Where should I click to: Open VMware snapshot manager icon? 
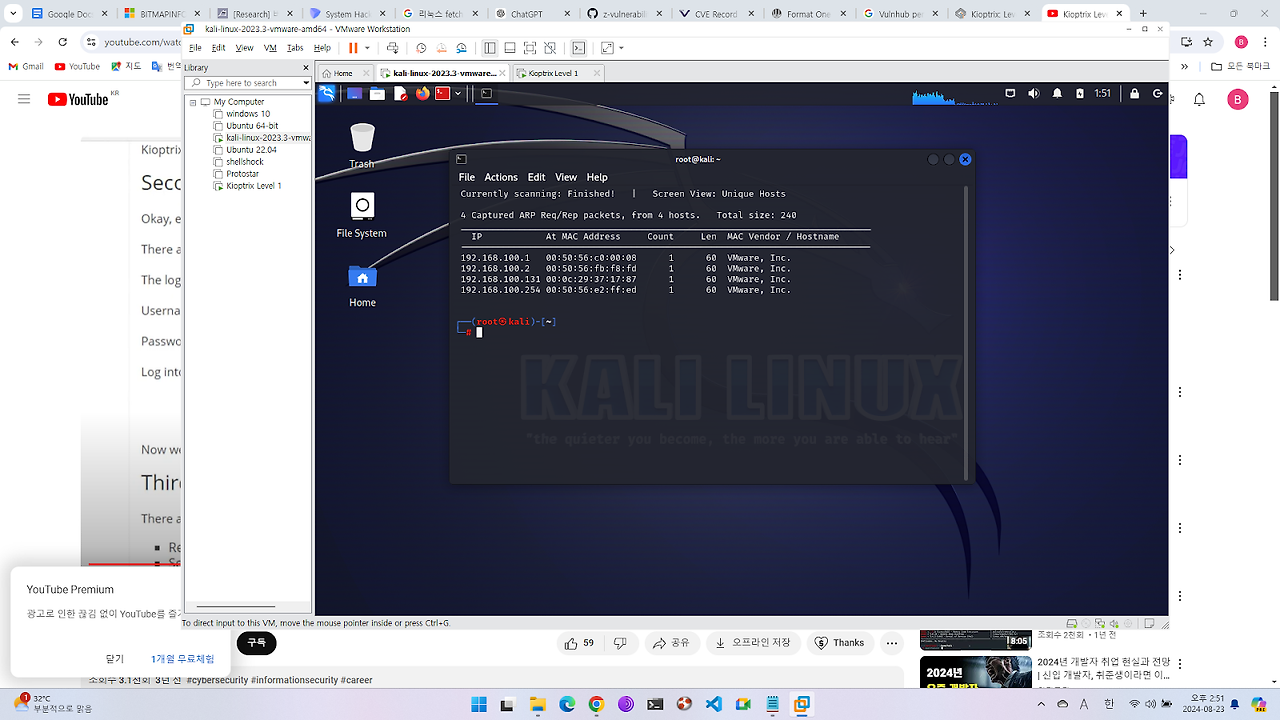click(461, 48)
